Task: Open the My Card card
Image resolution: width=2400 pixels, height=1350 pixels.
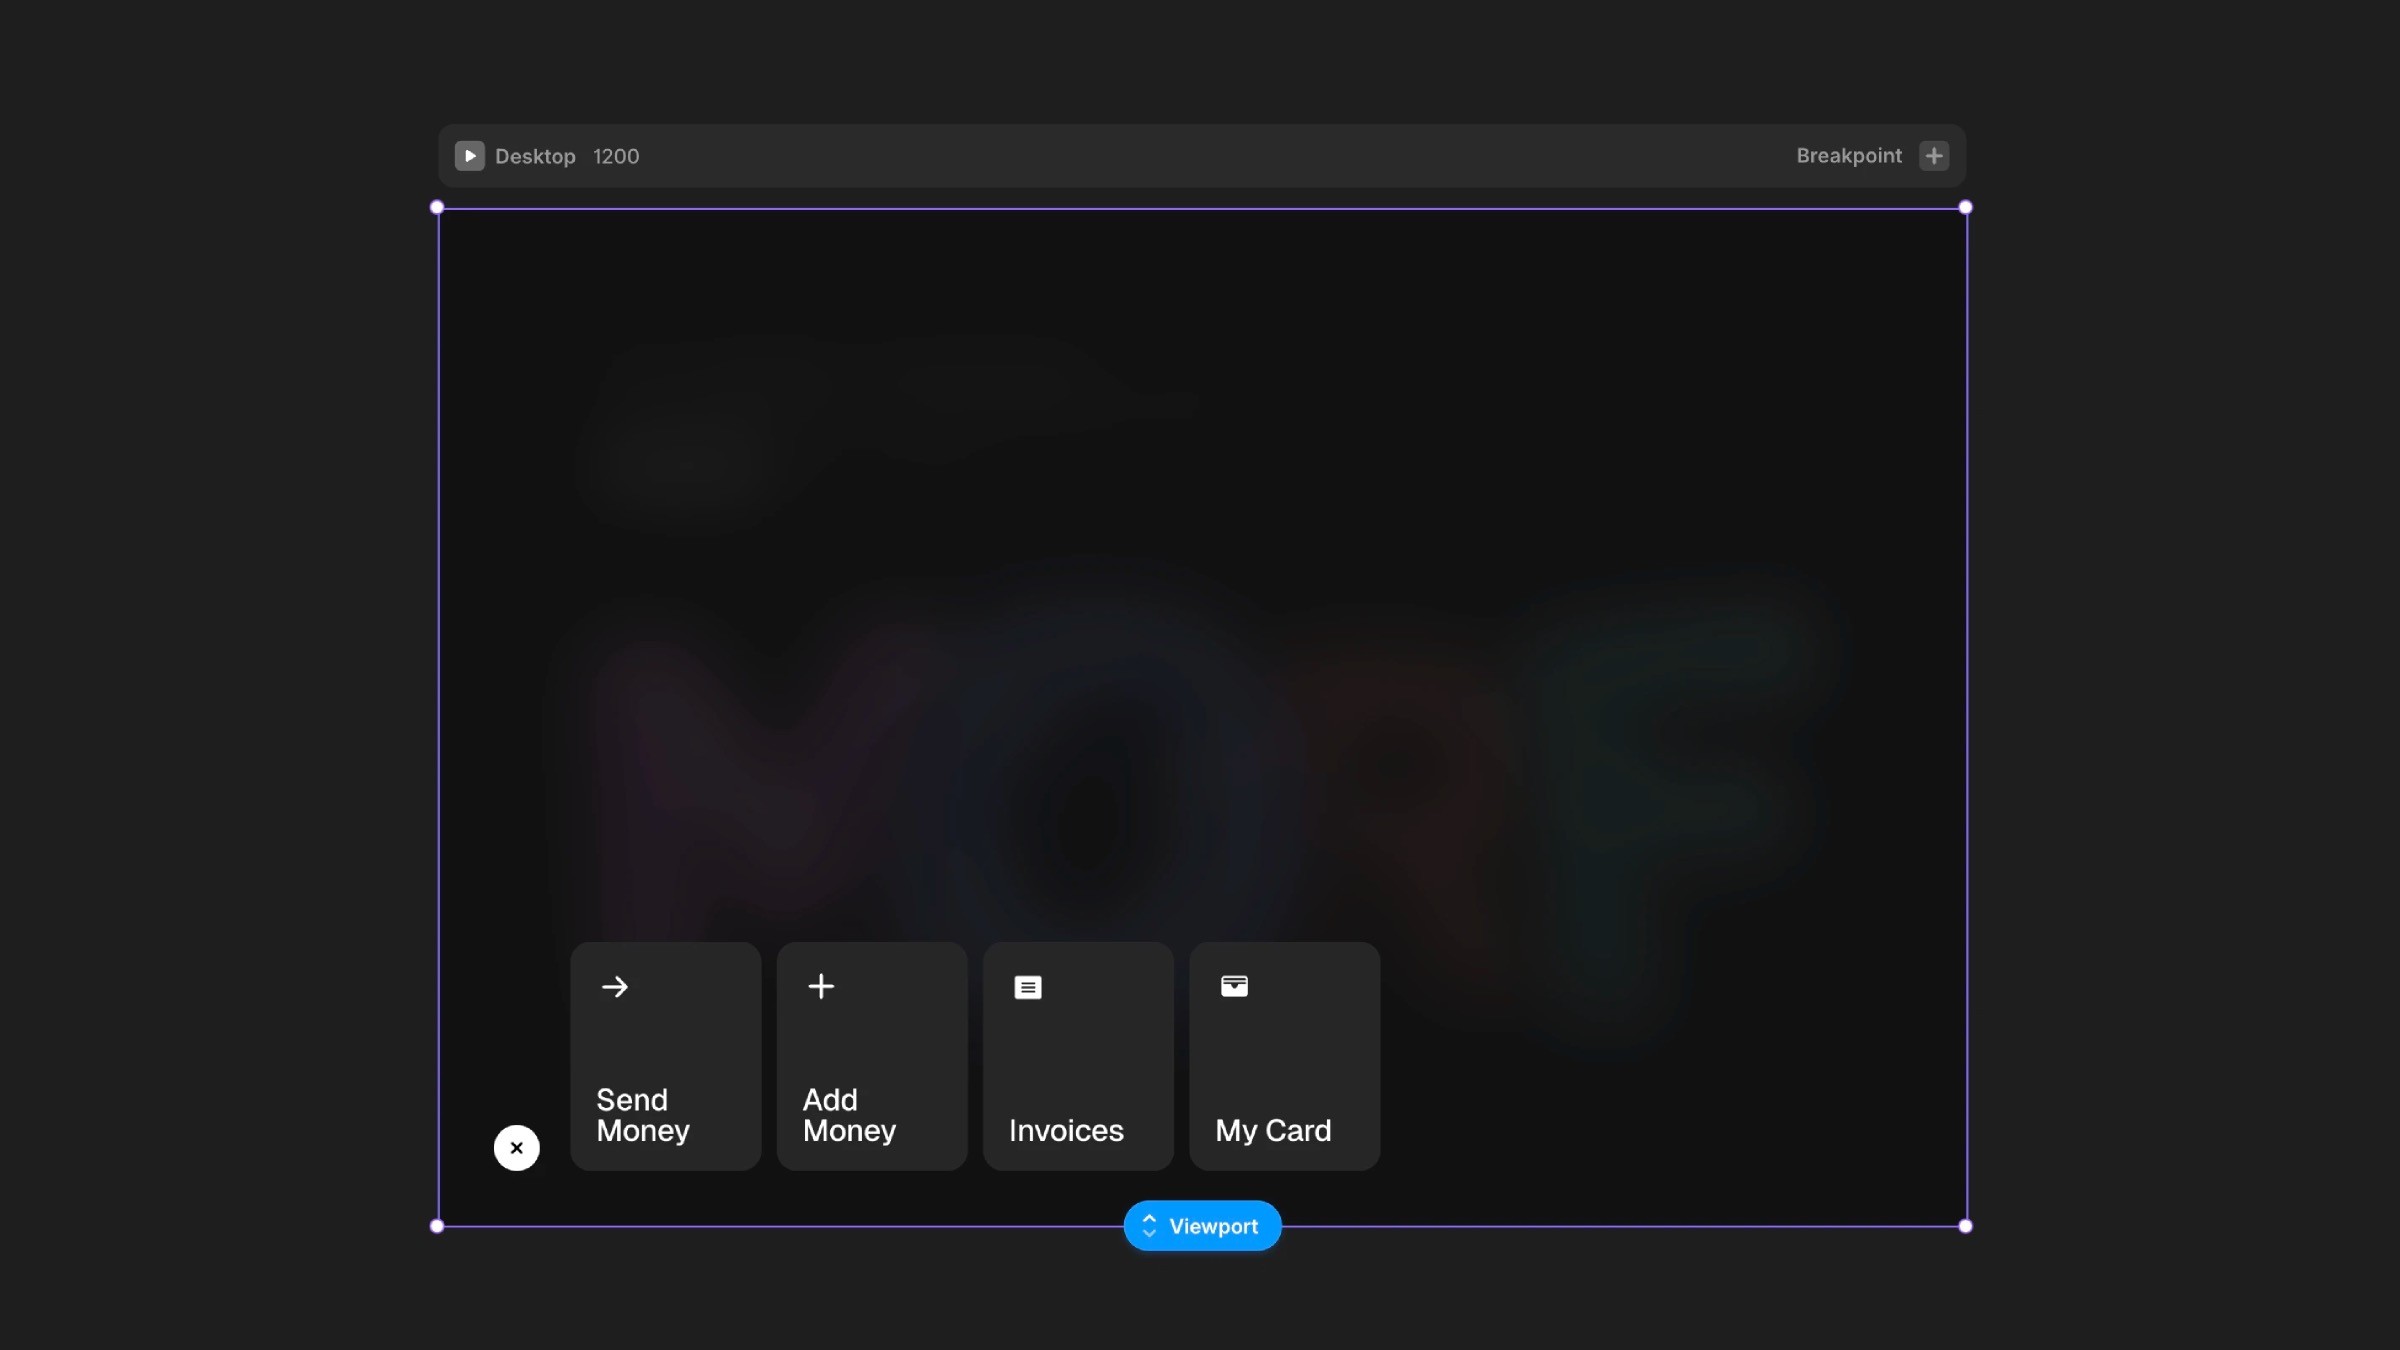Action: (1284, 1056)
